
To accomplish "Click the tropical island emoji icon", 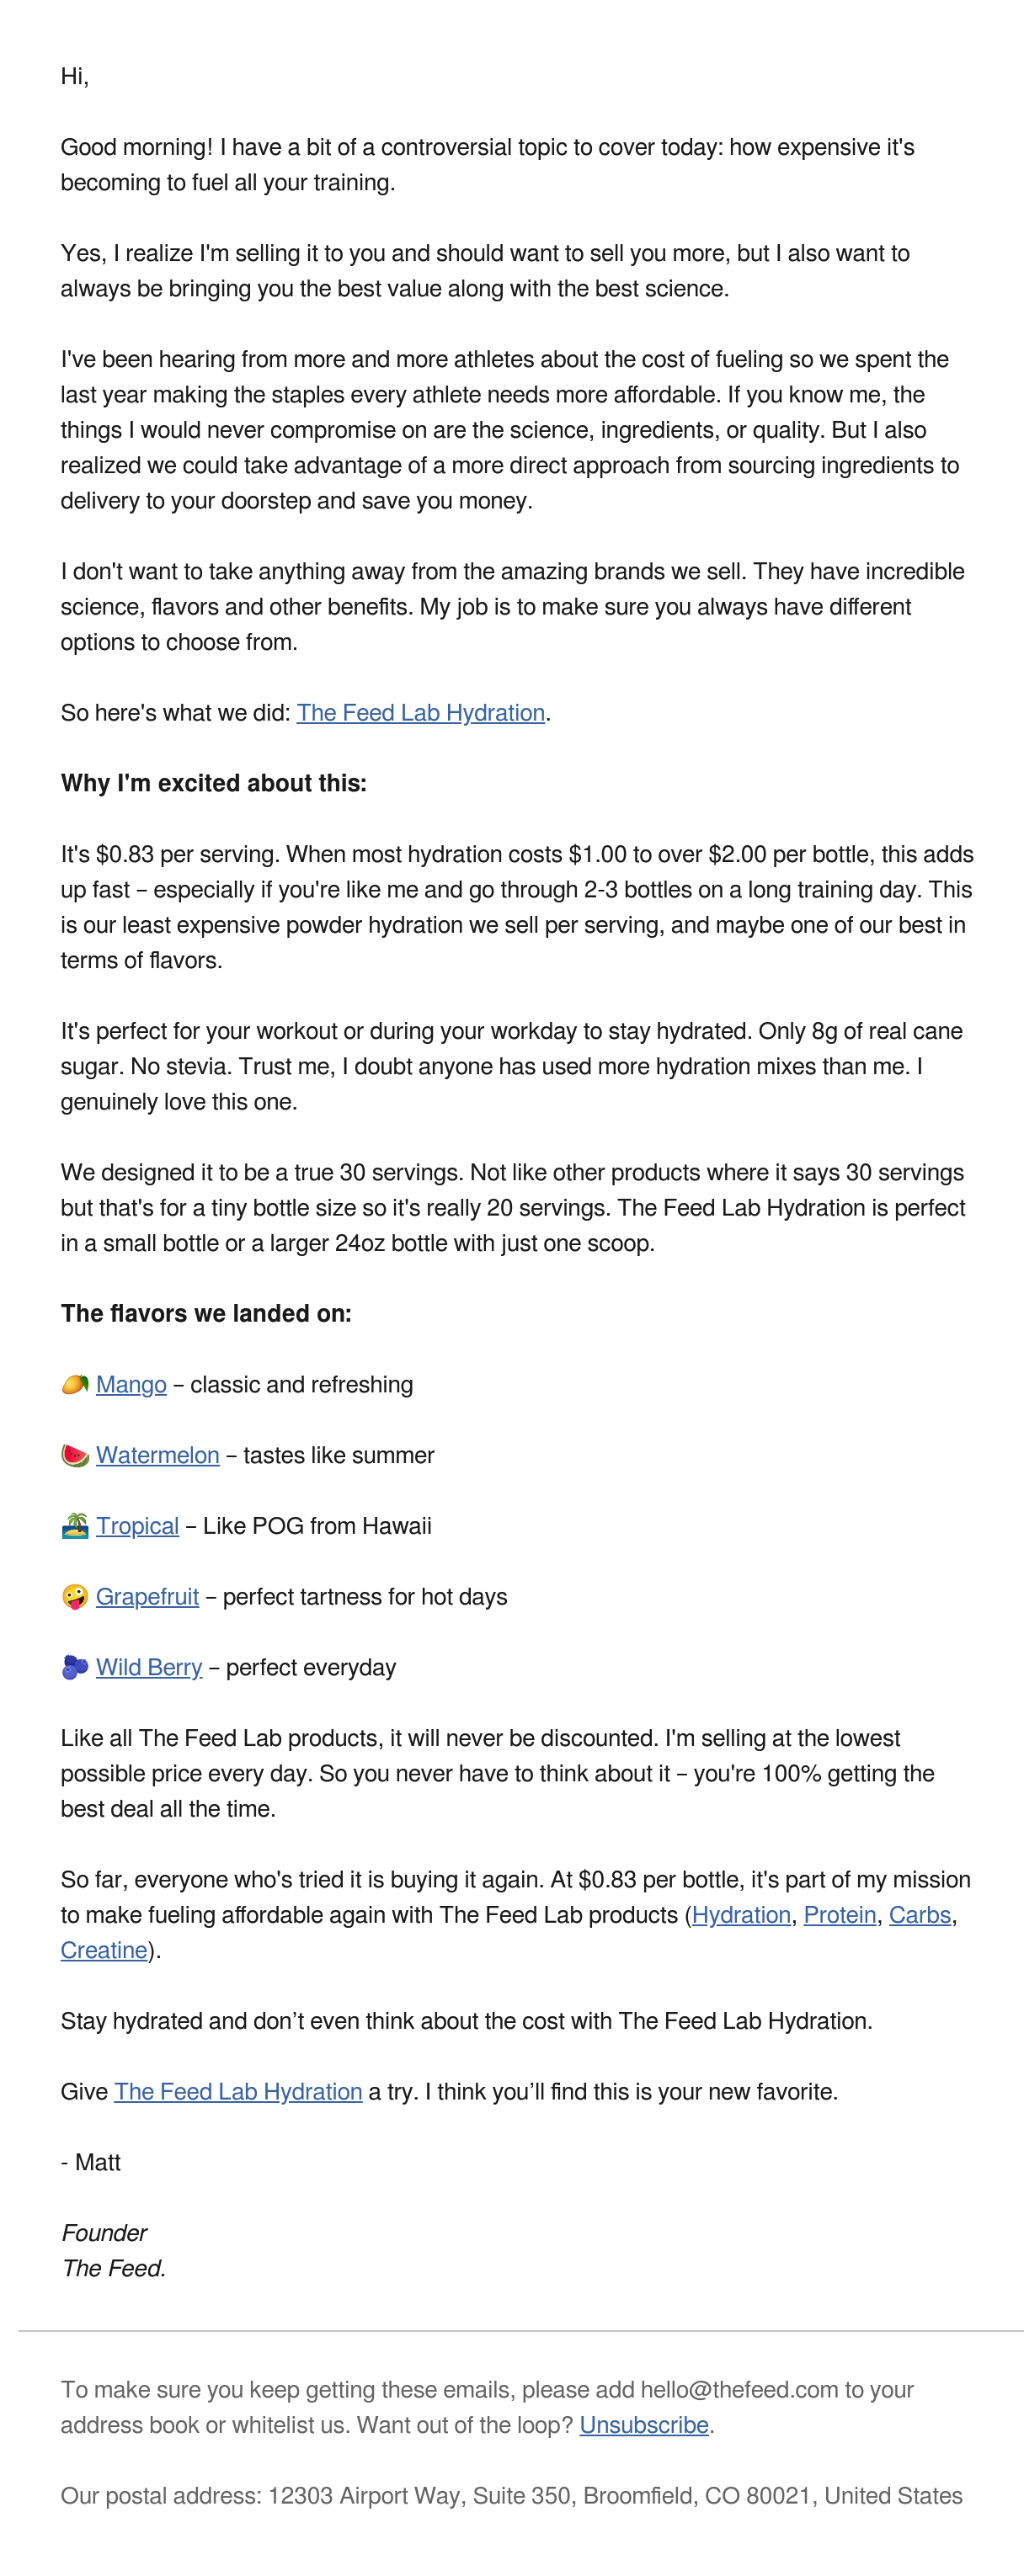I will click(75, 1526).
